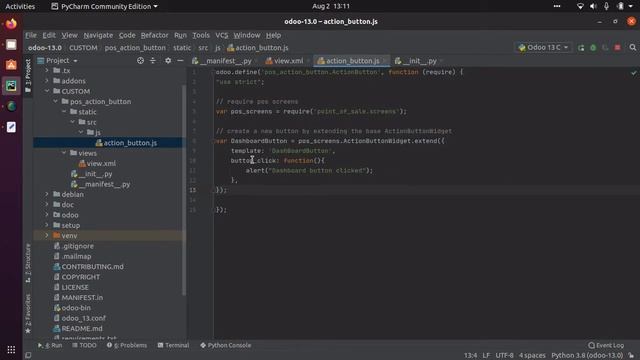Open the Problems tool window
The image size is (640, 360).
[x=127, y=345]
